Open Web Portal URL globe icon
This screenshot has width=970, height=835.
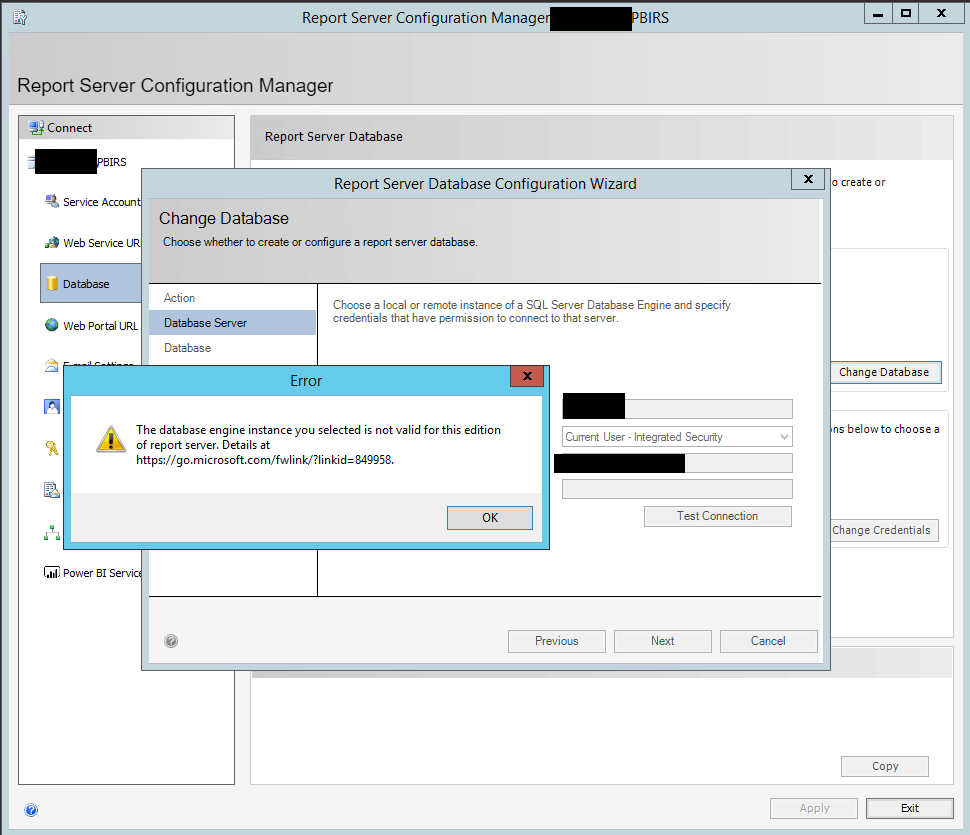[x=52, y=325]
